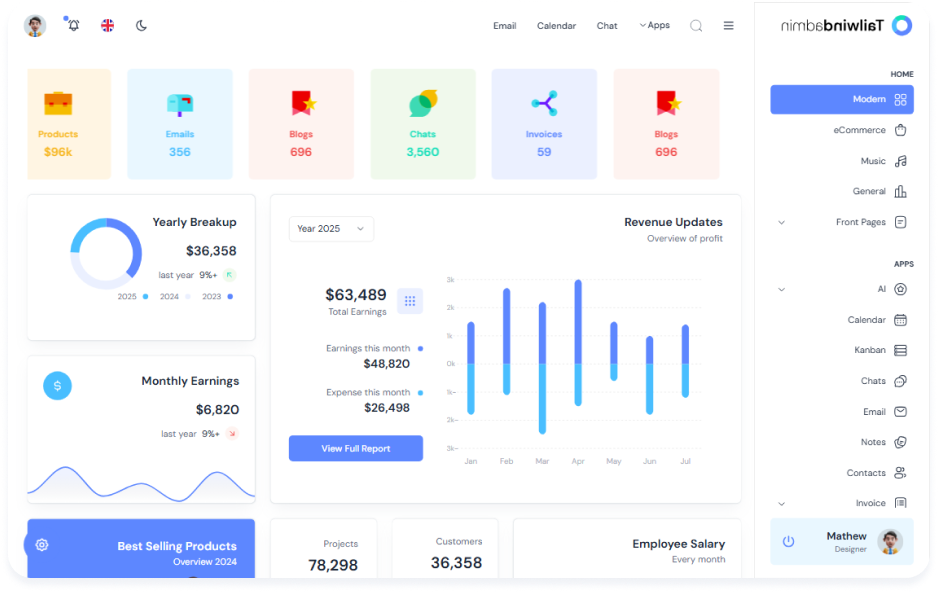Click the grid dots icon near Total Earnings
Image resolution: width=938 pixels, height=593 pixels.
pos(410,300)
